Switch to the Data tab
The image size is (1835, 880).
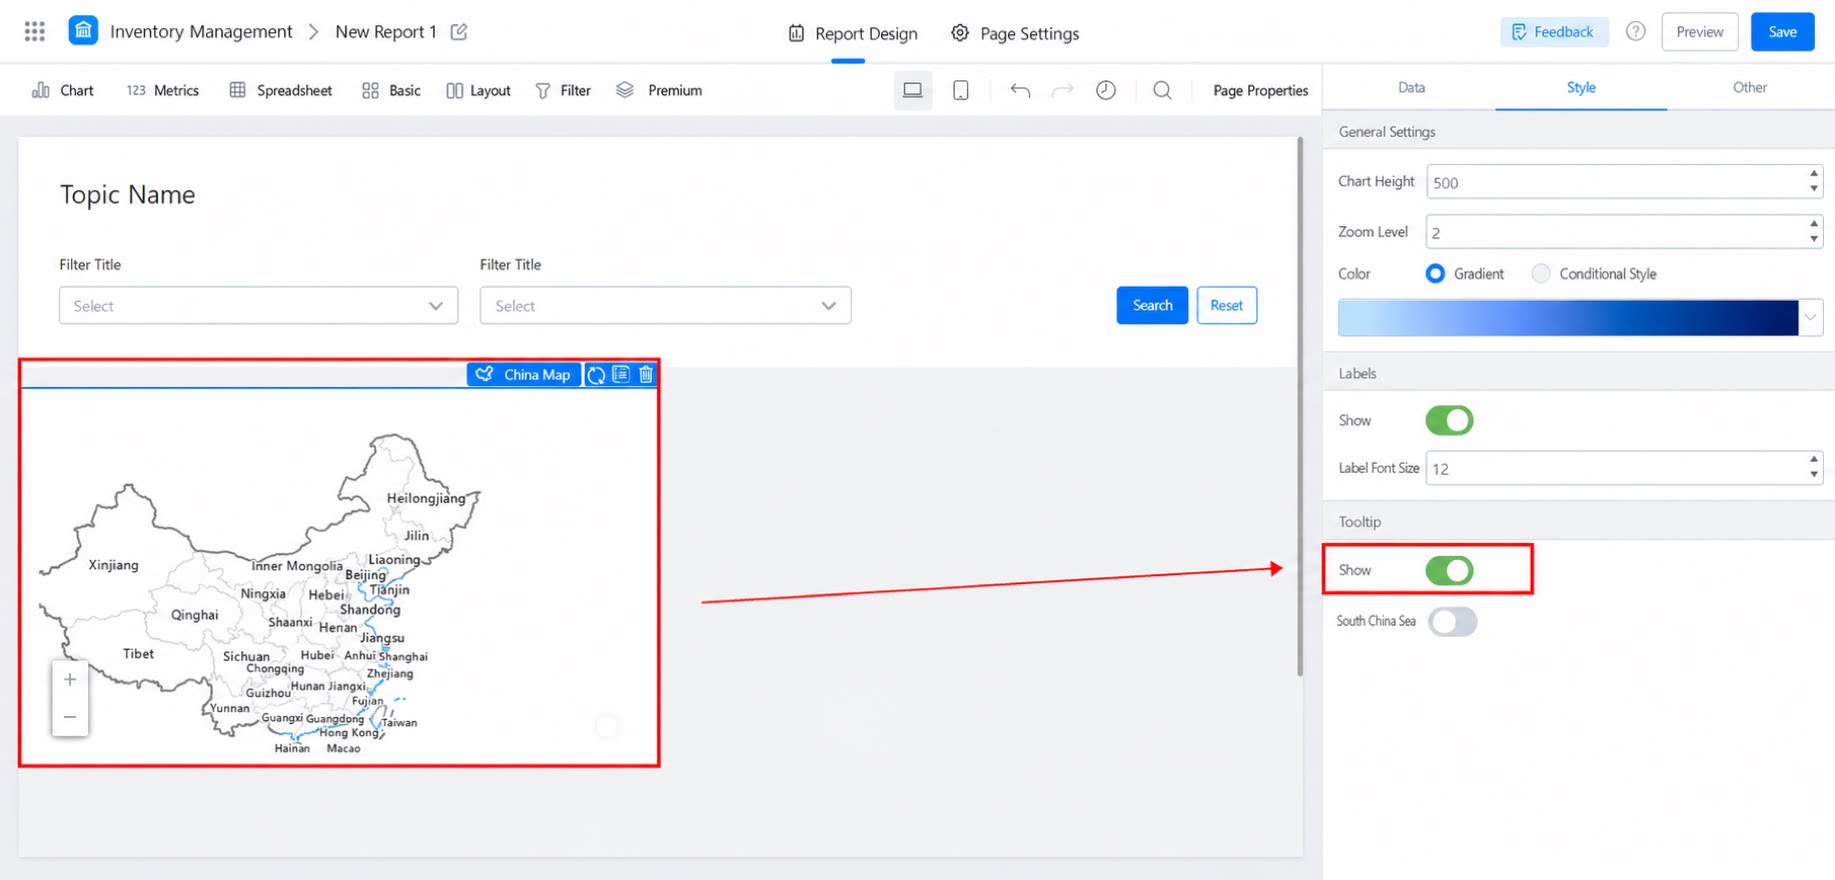(1411, 87)
